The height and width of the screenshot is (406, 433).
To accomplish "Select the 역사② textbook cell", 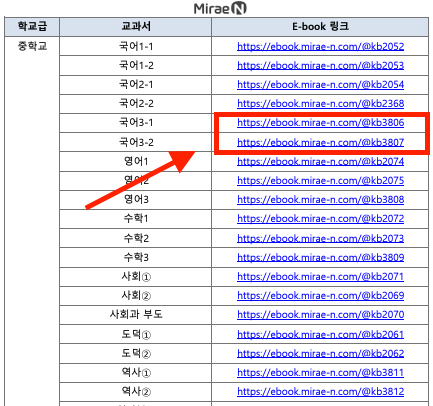I will click(136, 391).
